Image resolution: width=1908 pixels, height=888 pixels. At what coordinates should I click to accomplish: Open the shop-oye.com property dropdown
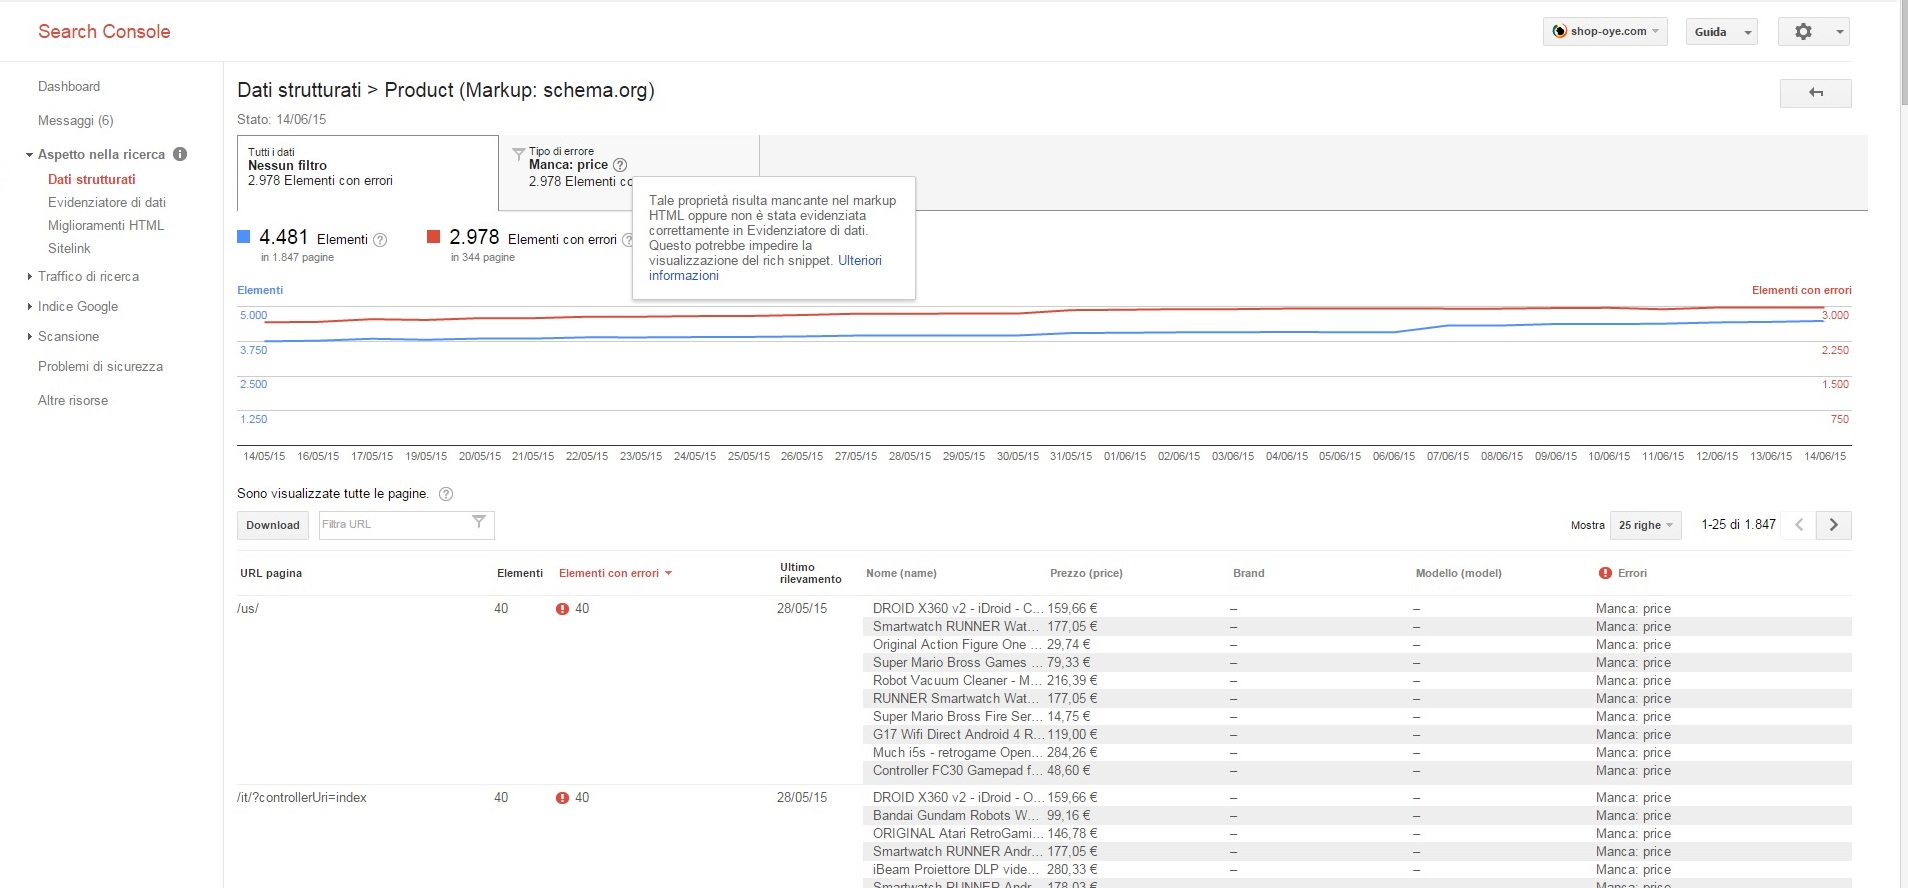[1605, 32]
